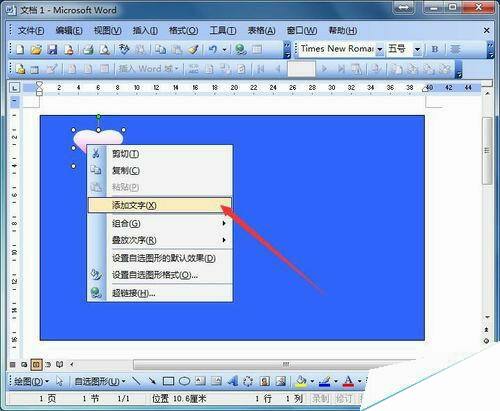Save the document with floppy disk icon
500x411 pixels.
point(52,50)
